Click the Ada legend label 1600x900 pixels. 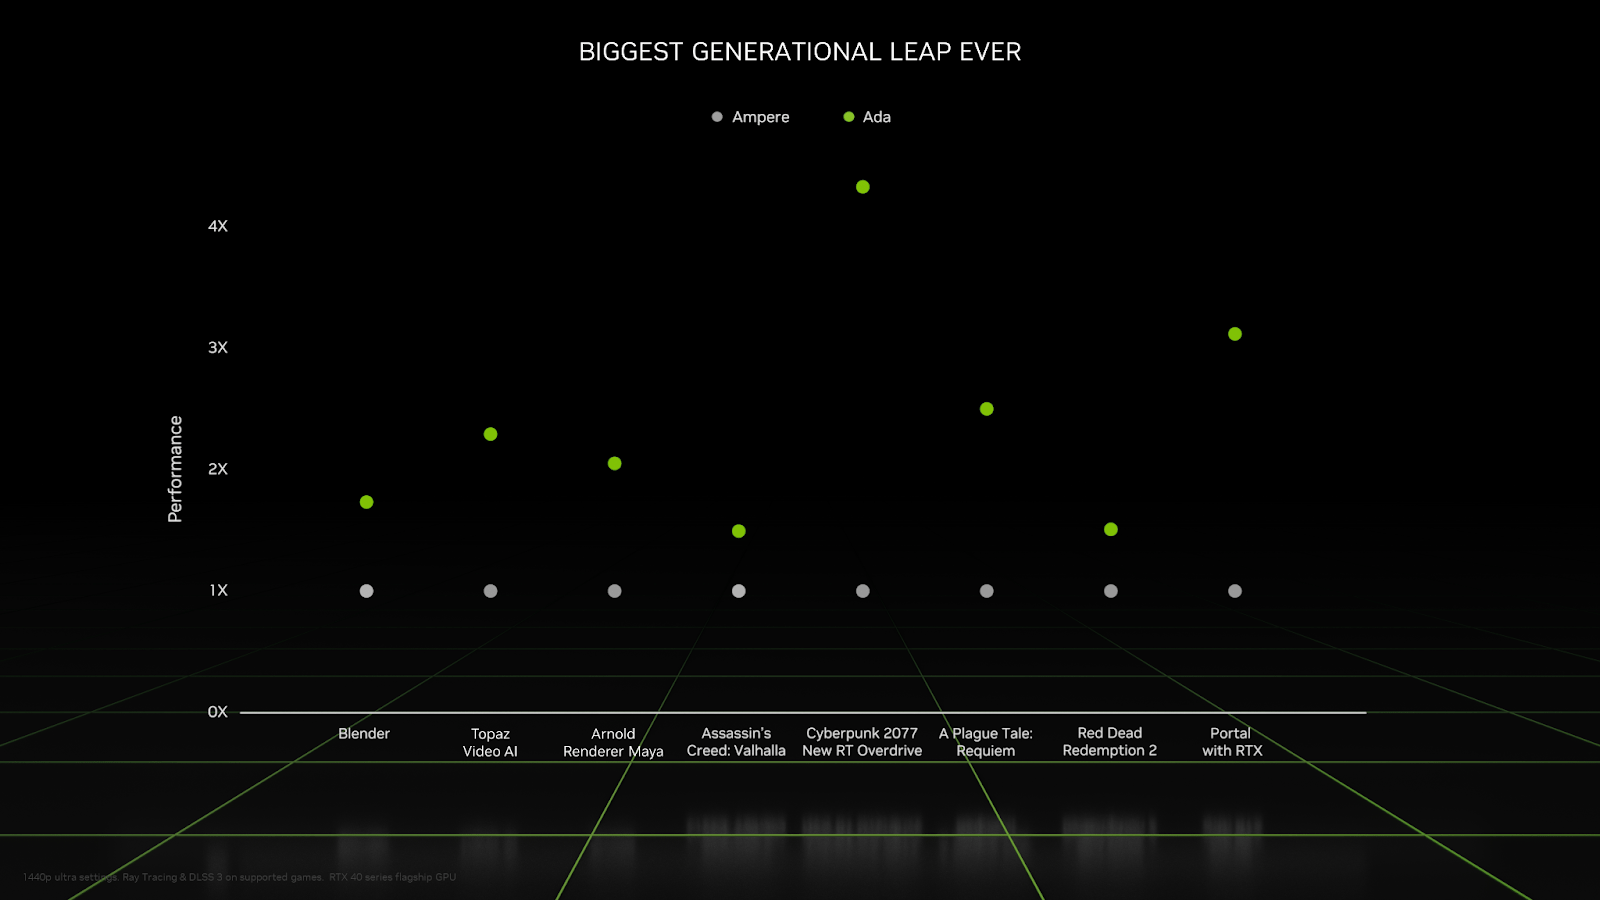[x=877, y=117]
